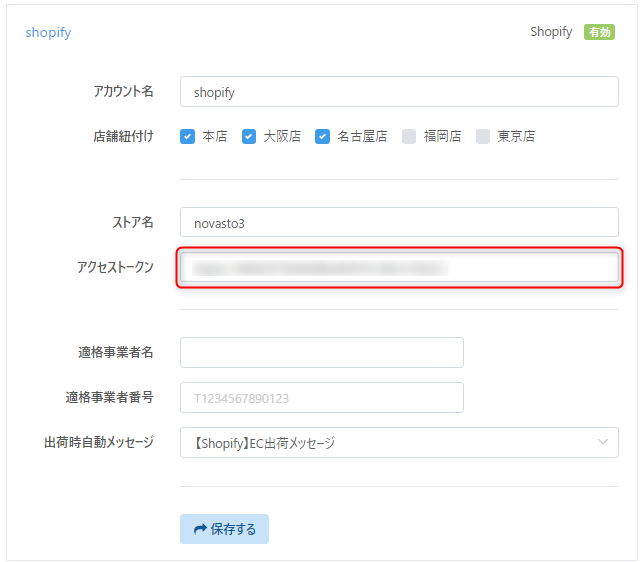
Task: Click the 保存する button
Action: [224, 529]
